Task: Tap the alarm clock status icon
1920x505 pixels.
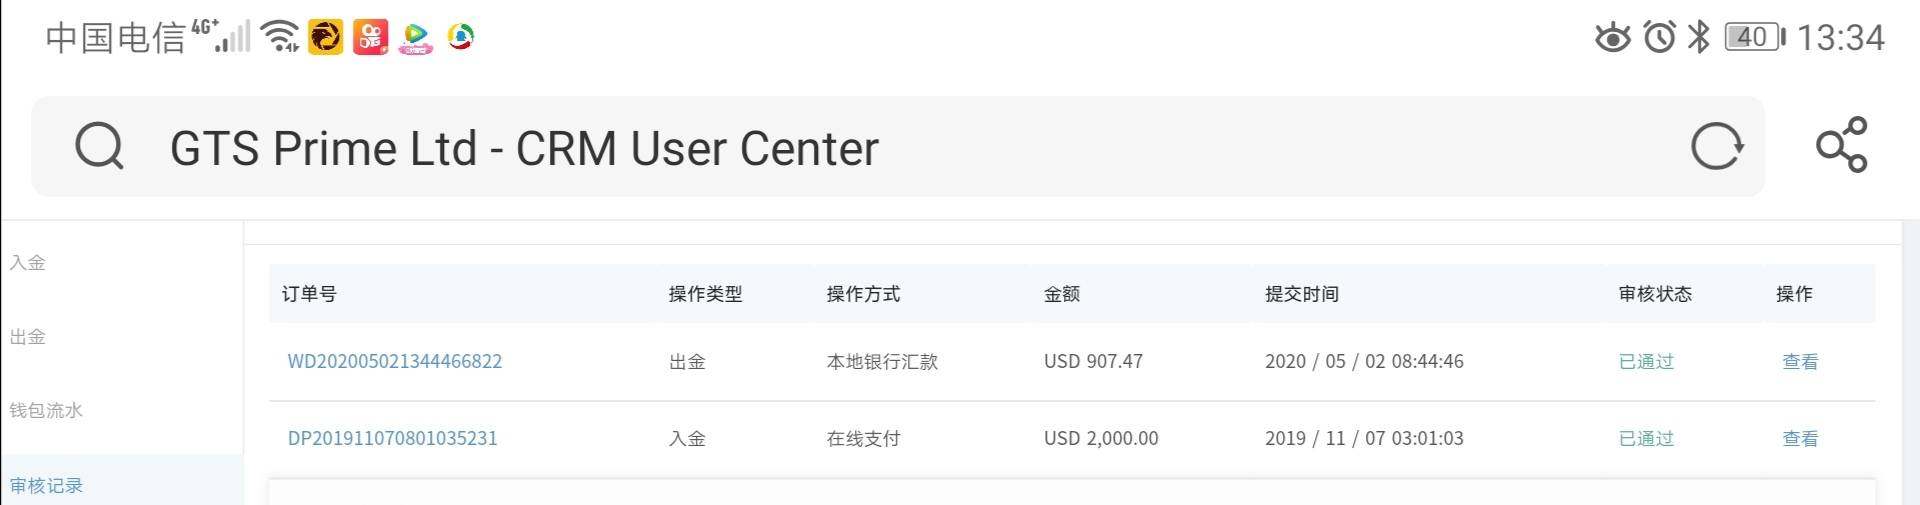Action: coord(1660,38)
